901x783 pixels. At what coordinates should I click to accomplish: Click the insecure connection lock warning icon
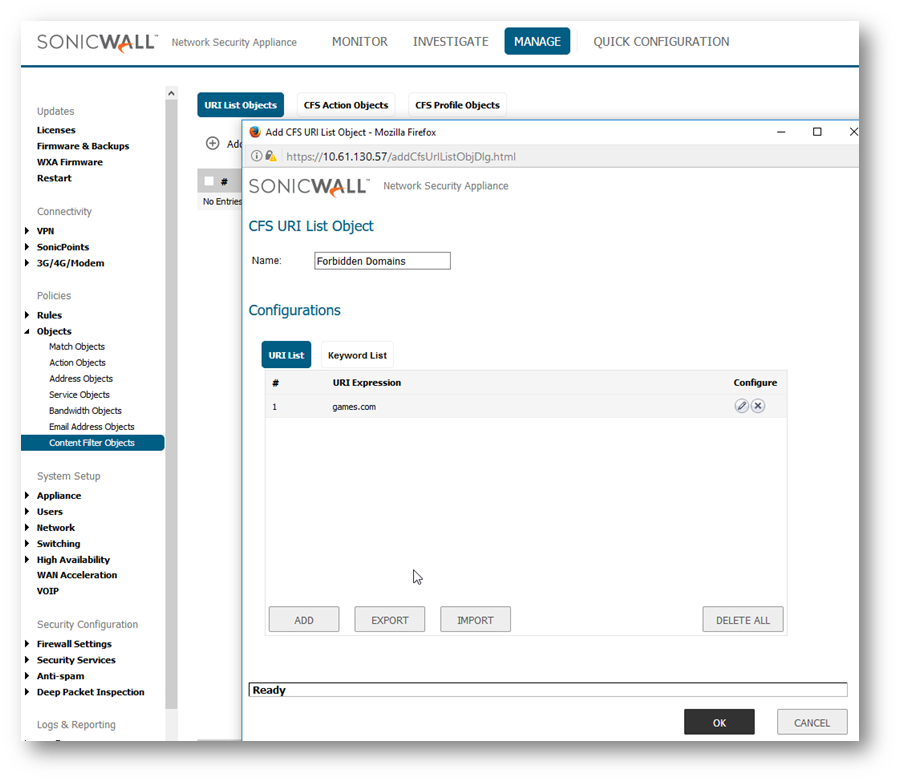pyautogui.click(x=271, y=156)
